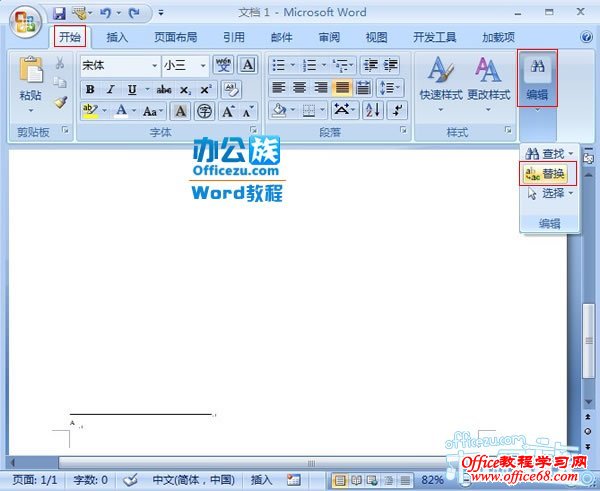600x491 pixels.
Task: Customize Quick Access Toolbar dropdown
Action: 161,13
